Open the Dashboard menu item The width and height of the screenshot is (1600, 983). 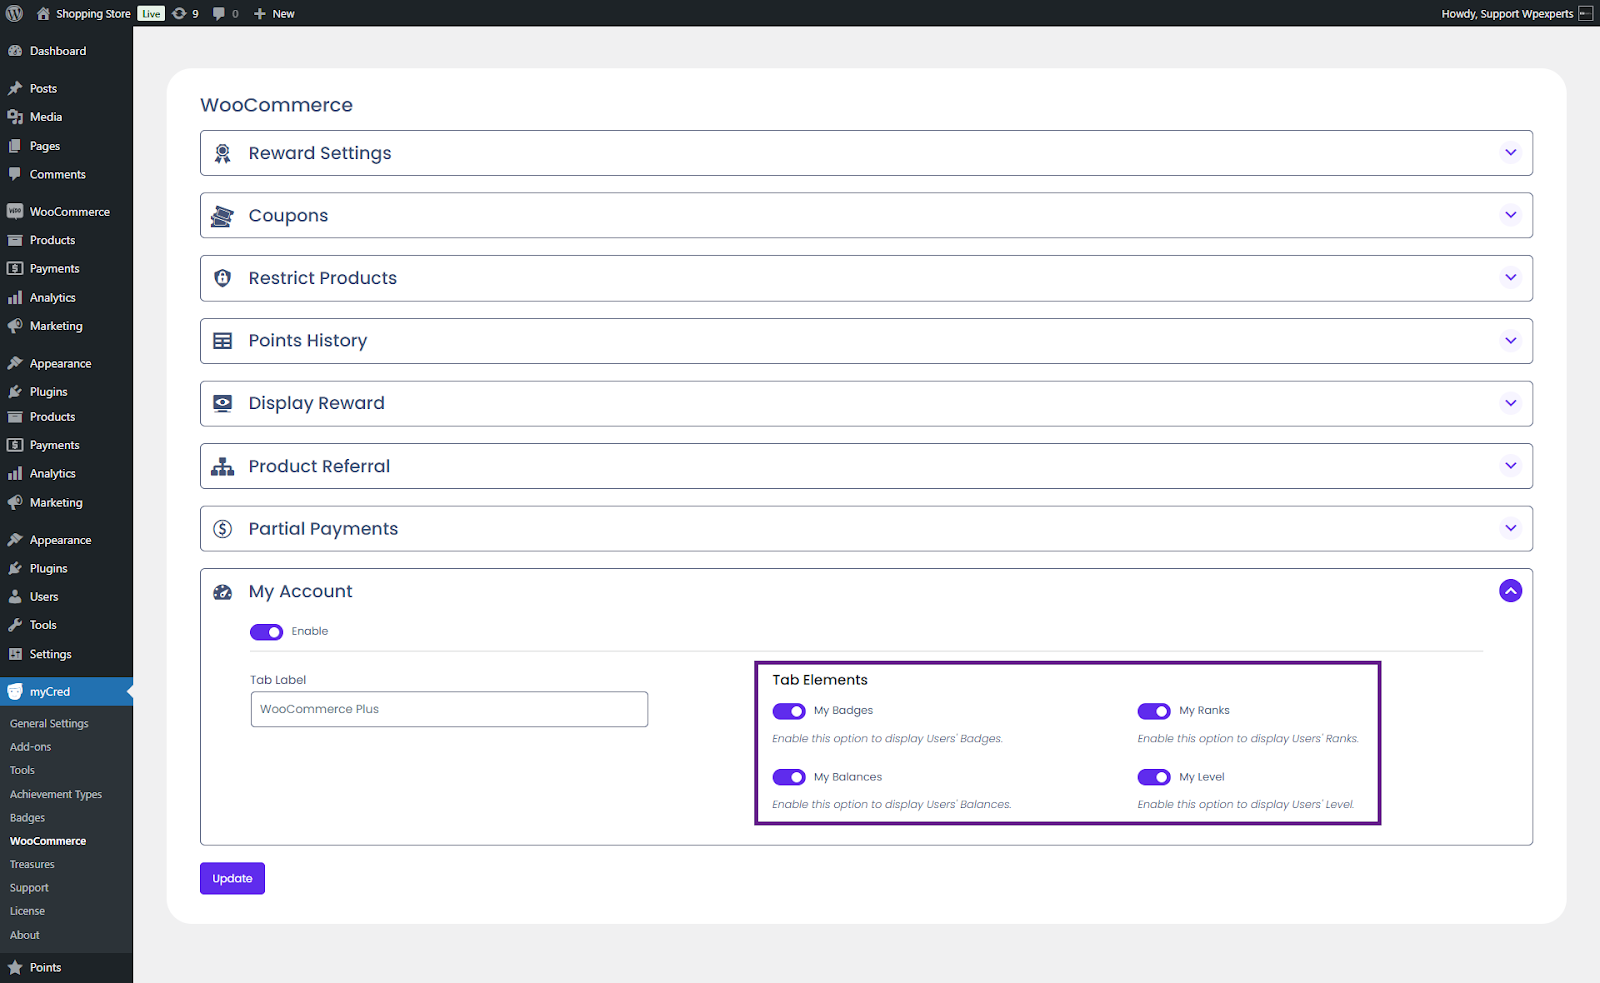click(x=57, y=51)
